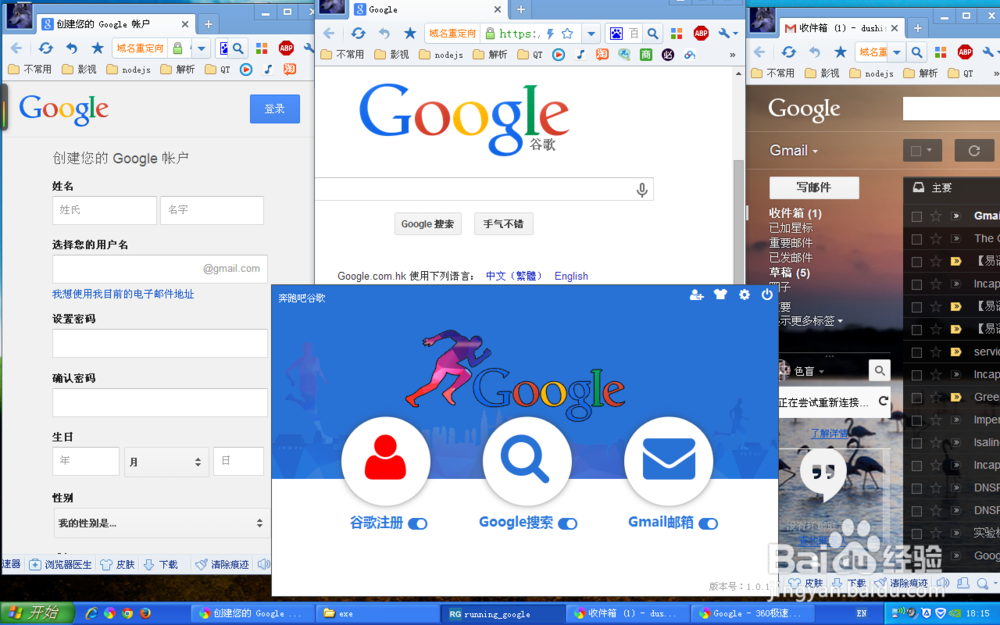Toggle Google搜索 switch
1000x625 pixels.
[568, 524]
